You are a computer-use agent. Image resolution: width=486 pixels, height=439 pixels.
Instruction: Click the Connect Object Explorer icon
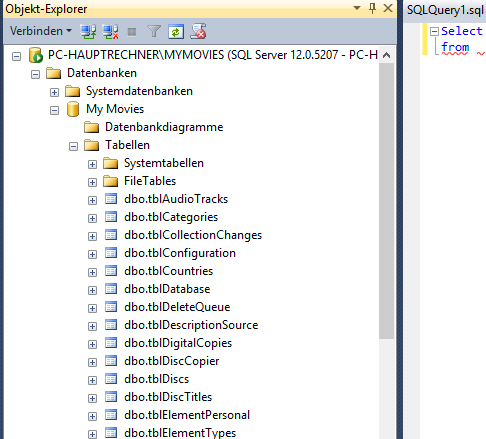[x=88, y=32]
